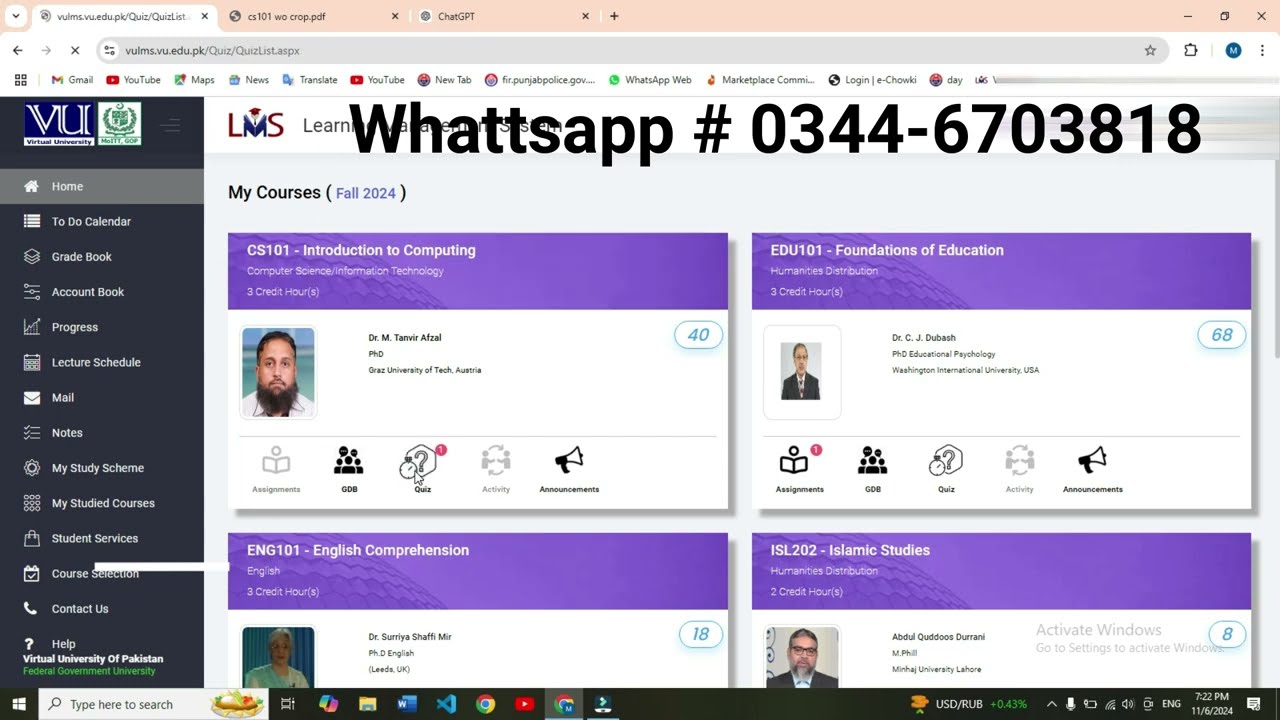Viewport: 1280px width, 720px height.
Task: Switch to the cs101 wo crop.pdf tab
Action: (x=312, y=16)
